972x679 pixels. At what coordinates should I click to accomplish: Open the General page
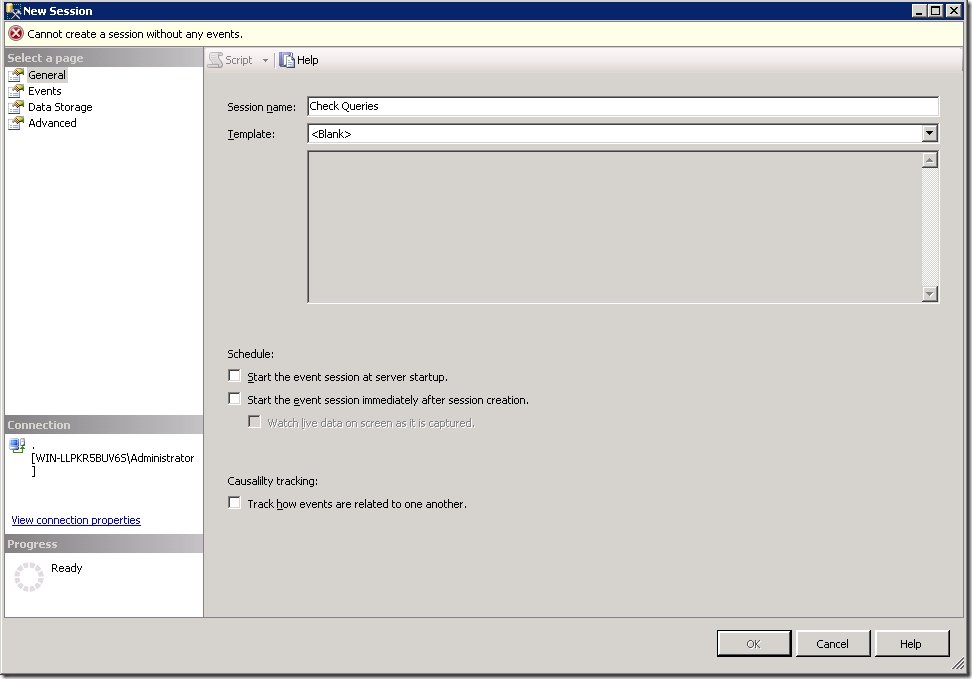tap(46, 75)
